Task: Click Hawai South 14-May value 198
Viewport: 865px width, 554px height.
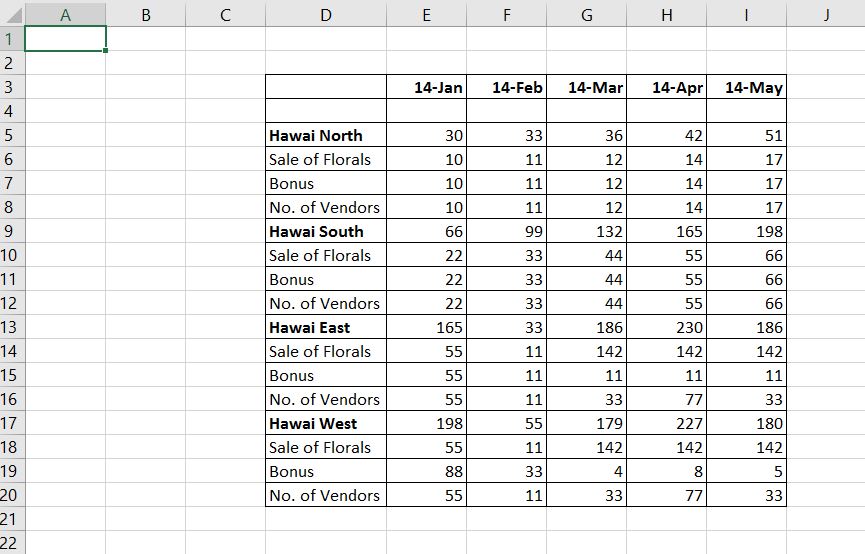Action: point(746,231)
